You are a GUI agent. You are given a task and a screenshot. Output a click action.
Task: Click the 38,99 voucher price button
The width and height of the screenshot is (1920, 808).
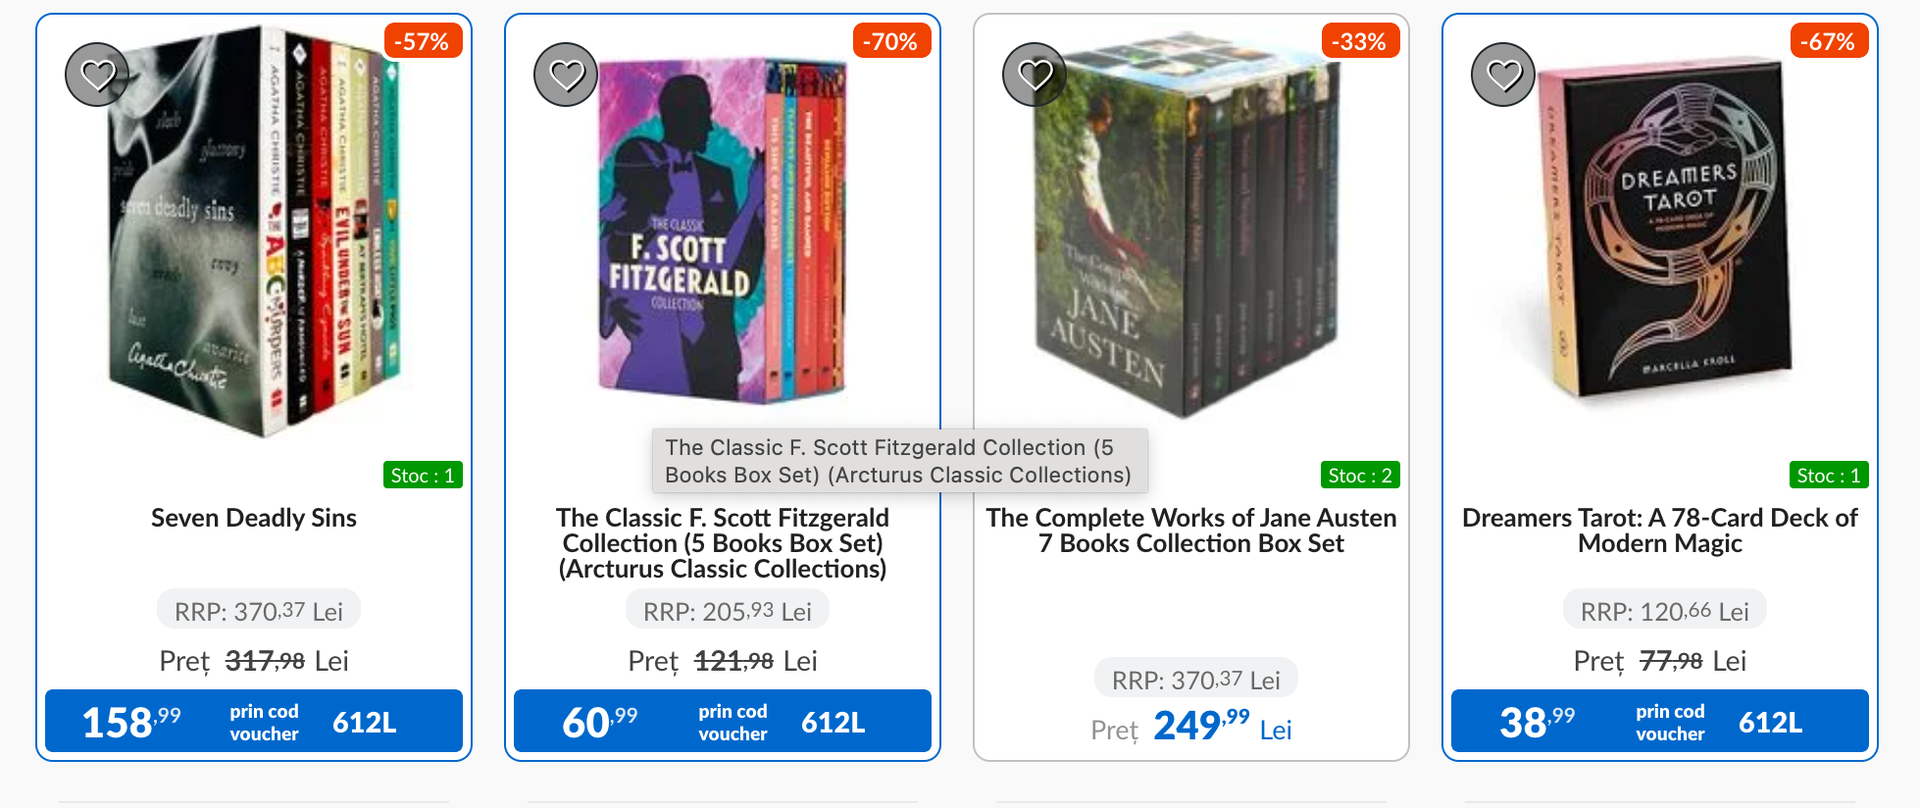click(1660, 721)
